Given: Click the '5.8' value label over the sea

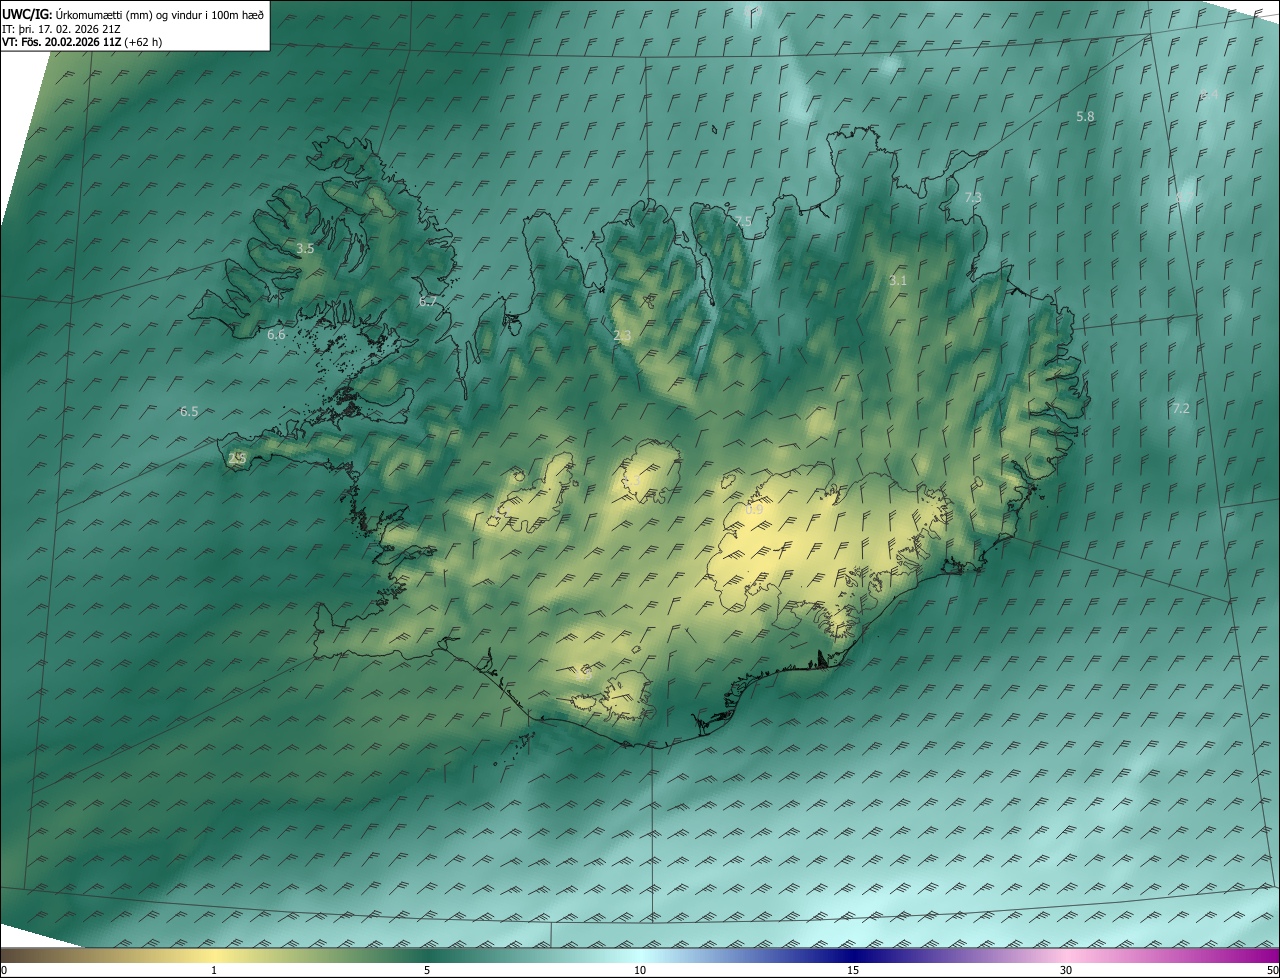Looking at the screenshot, I should click(x=1085, y=116).
